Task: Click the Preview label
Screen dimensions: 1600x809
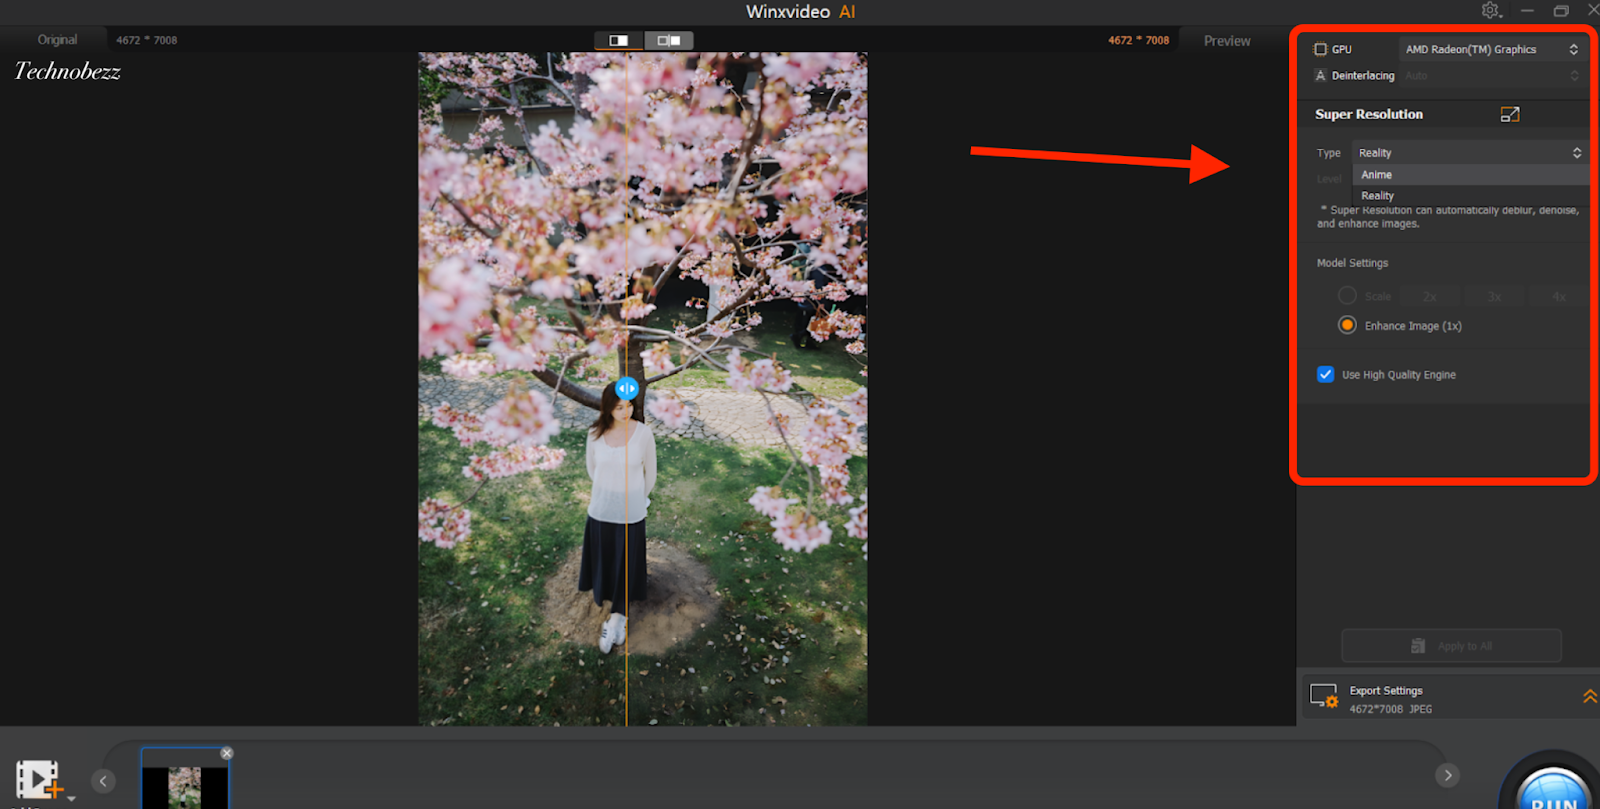Action: point(1227,41)
